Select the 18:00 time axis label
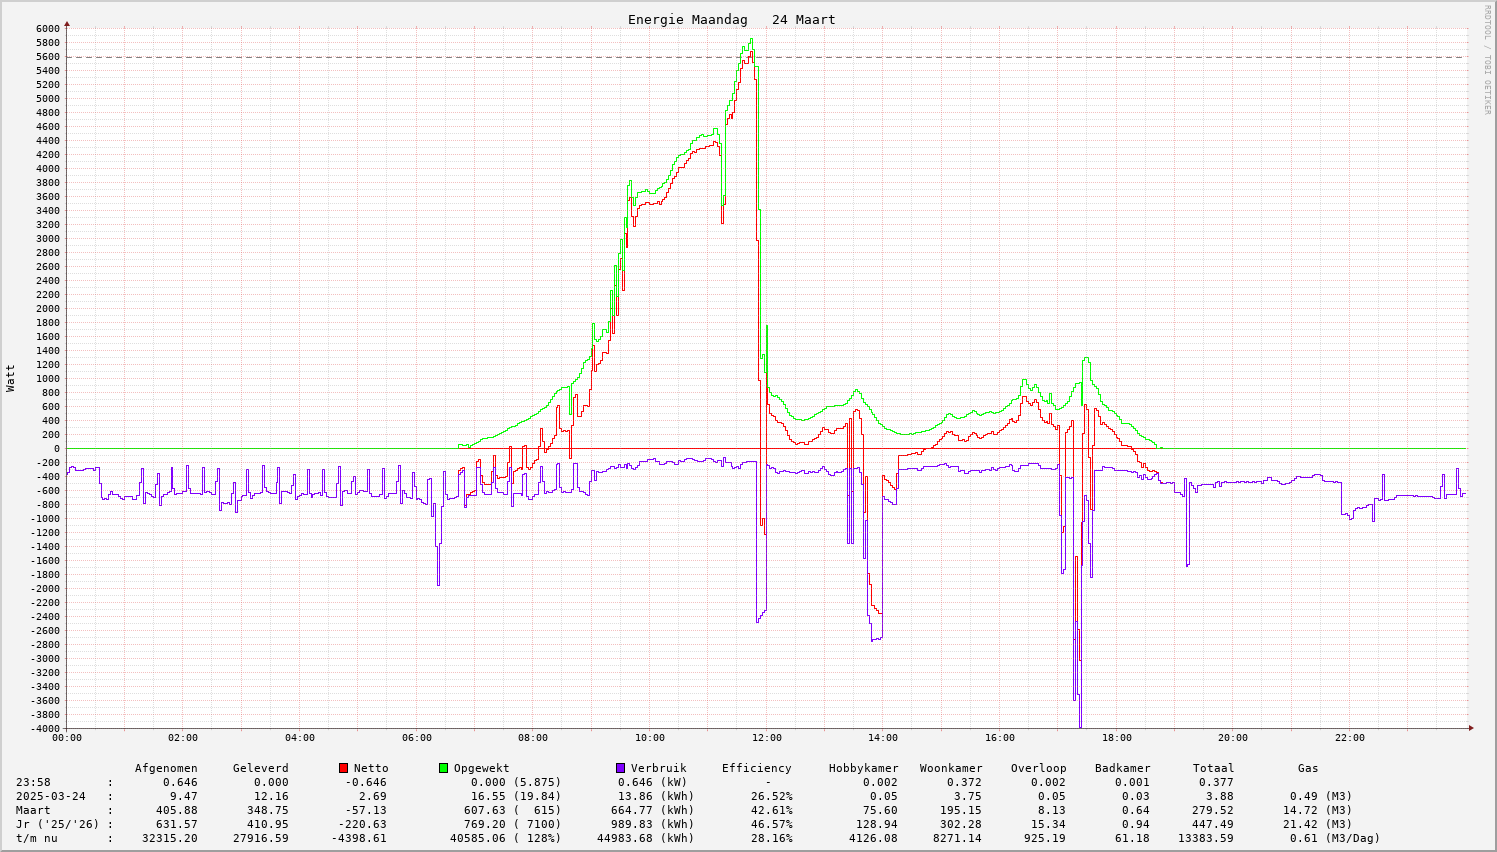The height and width of the screenshot is (852, 1497). tap(1116, 738)
